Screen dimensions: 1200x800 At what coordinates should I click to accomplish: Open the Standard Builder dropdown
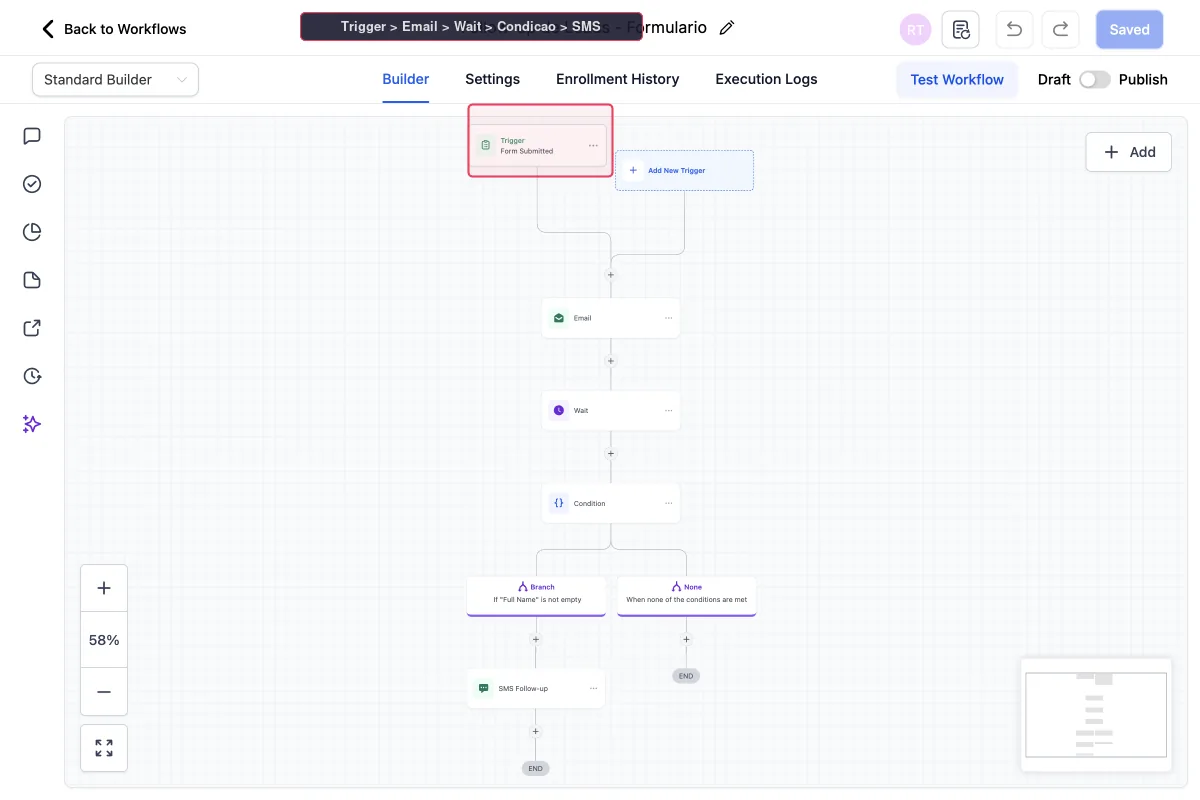(114, 79)
